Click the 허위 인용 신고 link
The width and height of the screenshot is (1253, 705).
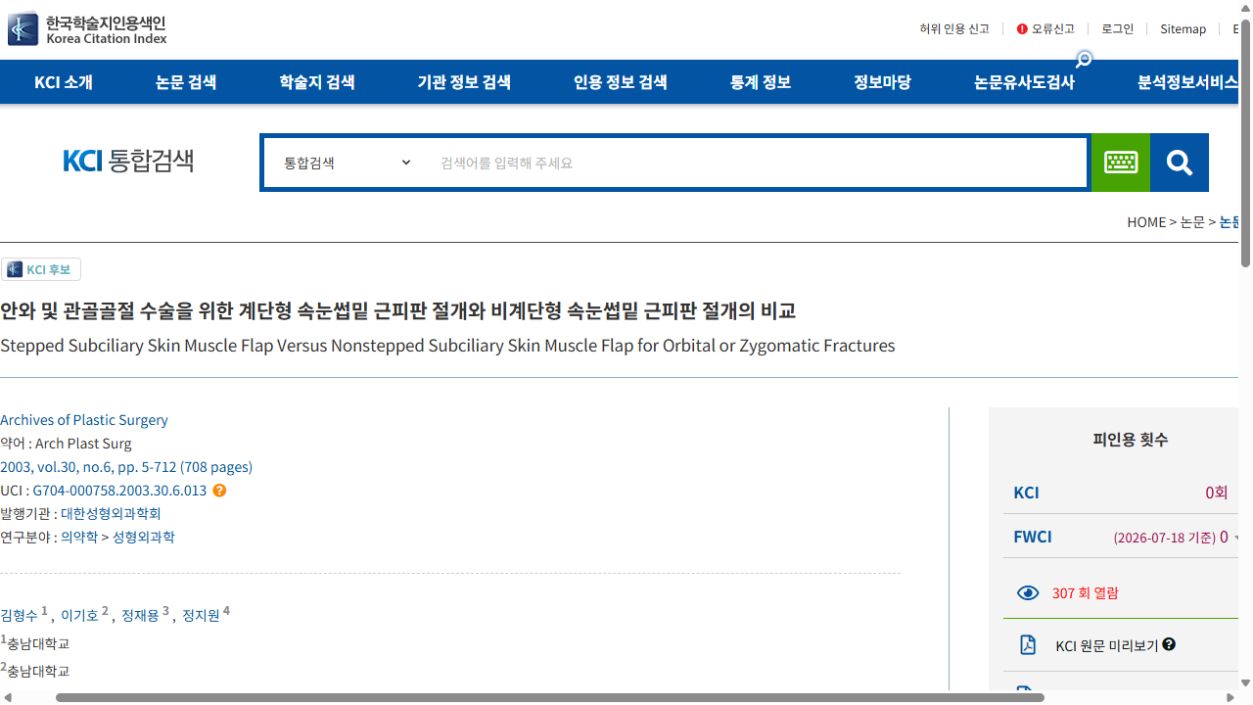[x=954, y=29]
